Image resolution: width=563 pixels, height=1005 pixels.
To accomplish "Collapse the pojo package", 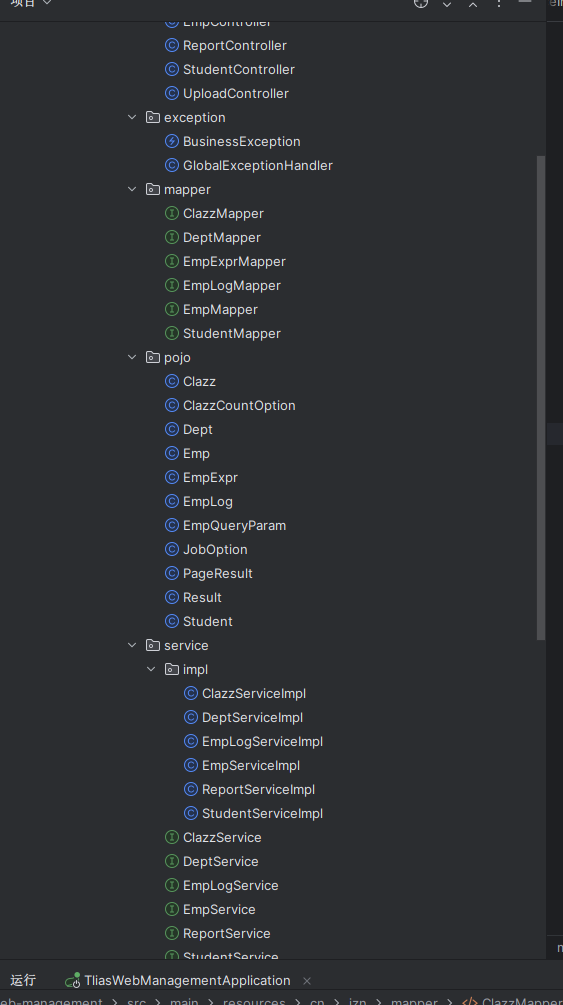I will click(x=132, y=357).
